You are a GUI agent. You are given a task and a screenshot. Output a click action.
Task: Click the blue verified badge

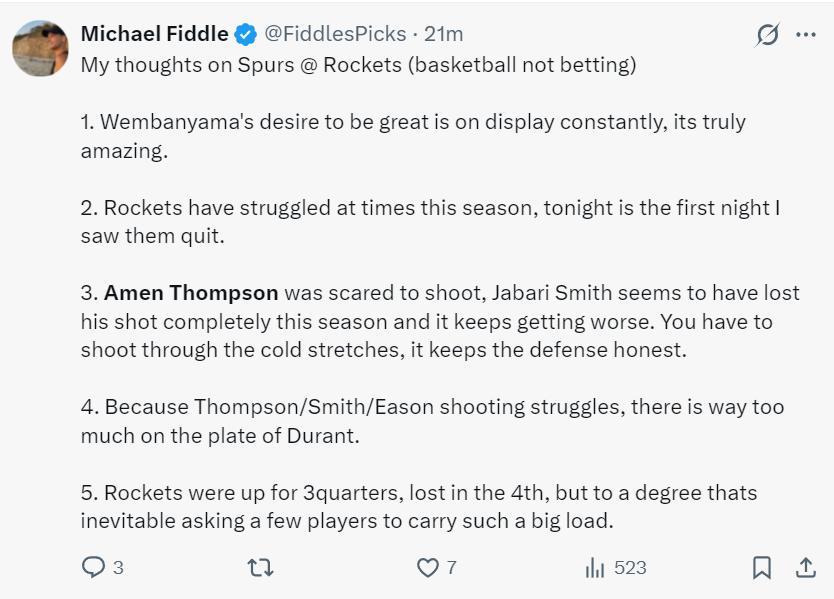245,34
